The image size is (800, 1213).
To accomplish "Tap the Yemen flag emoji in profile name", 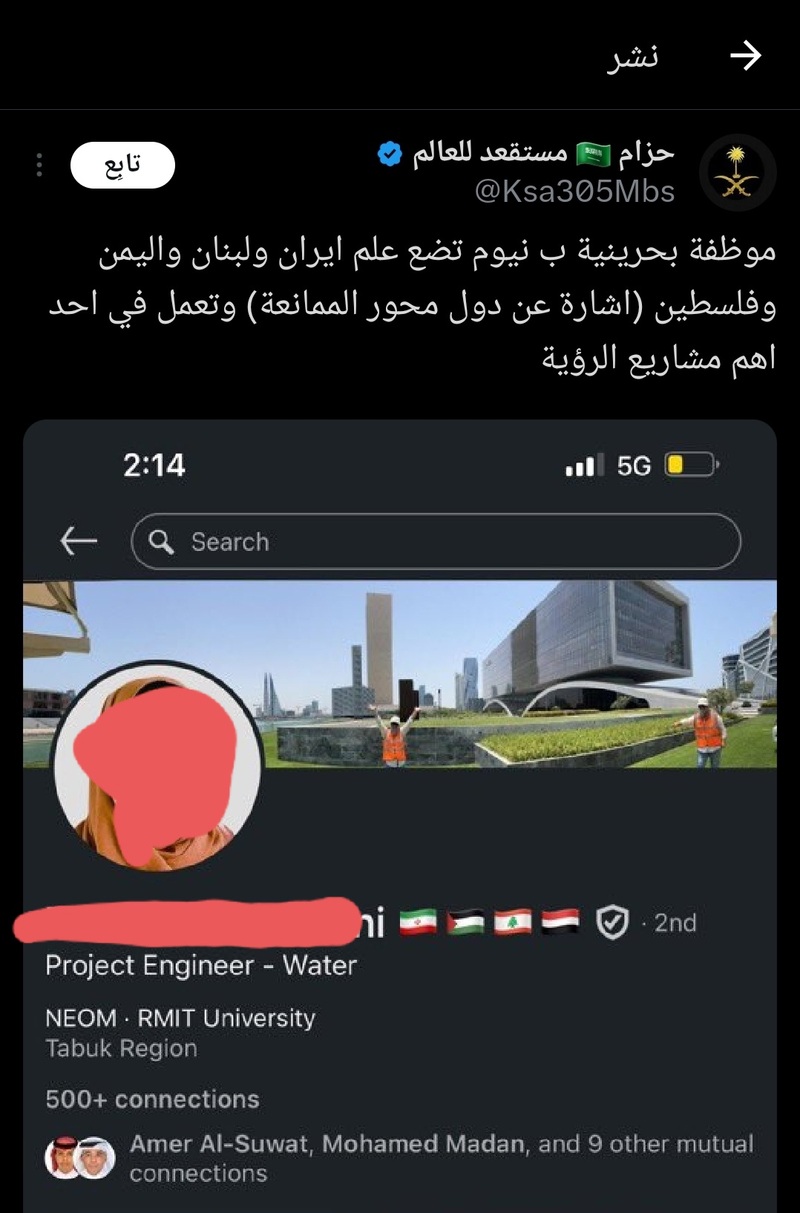I will [561, 922].
